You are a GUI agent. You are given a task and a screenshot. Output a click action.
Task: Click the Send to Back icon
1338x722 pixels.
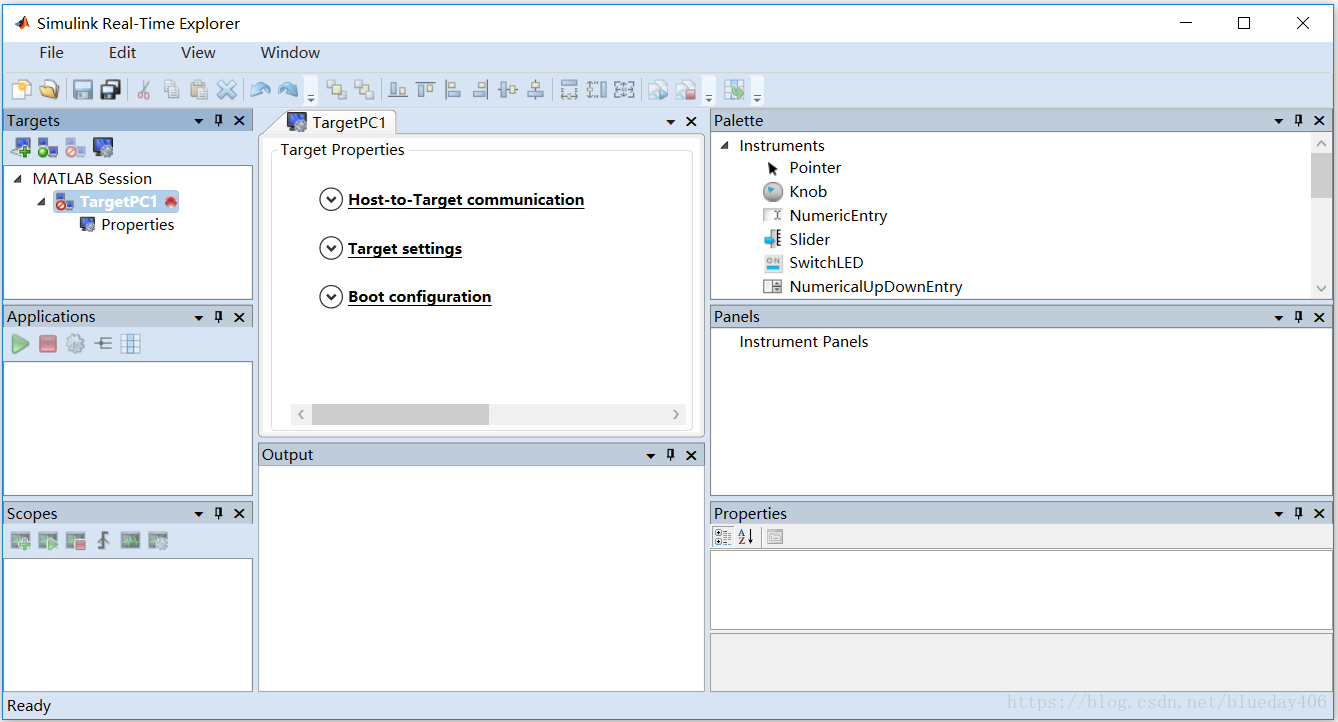(x=364, y=90)
